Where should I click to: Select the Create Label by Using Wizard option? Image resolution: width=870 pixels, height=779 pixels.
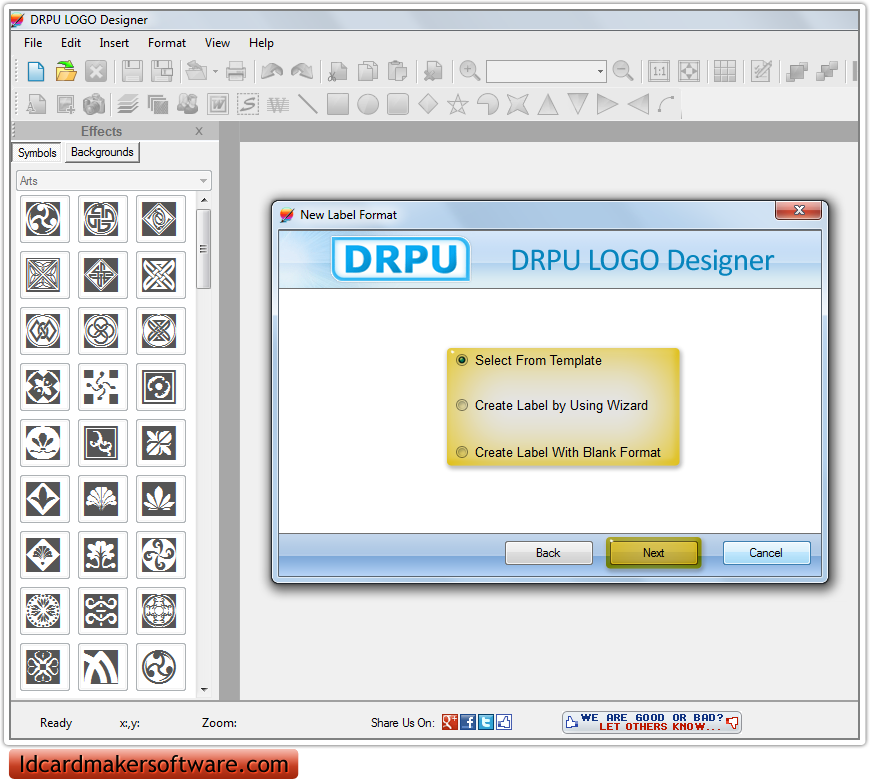coord(462,405)
